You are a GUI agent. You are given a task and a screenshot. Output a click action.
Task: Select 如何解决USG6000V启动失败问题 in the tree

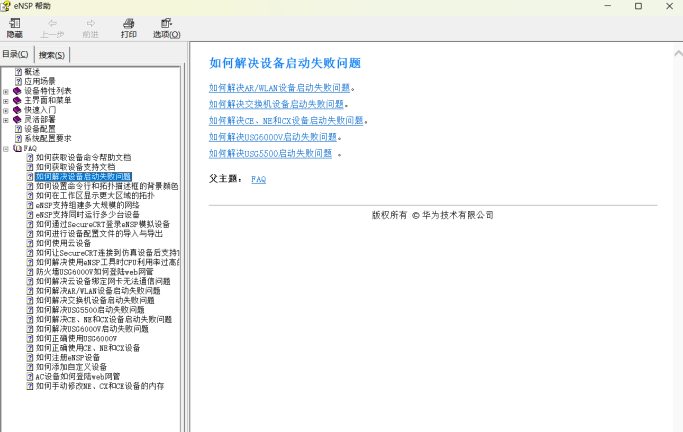pyautogui.click(x=92, y=329)
